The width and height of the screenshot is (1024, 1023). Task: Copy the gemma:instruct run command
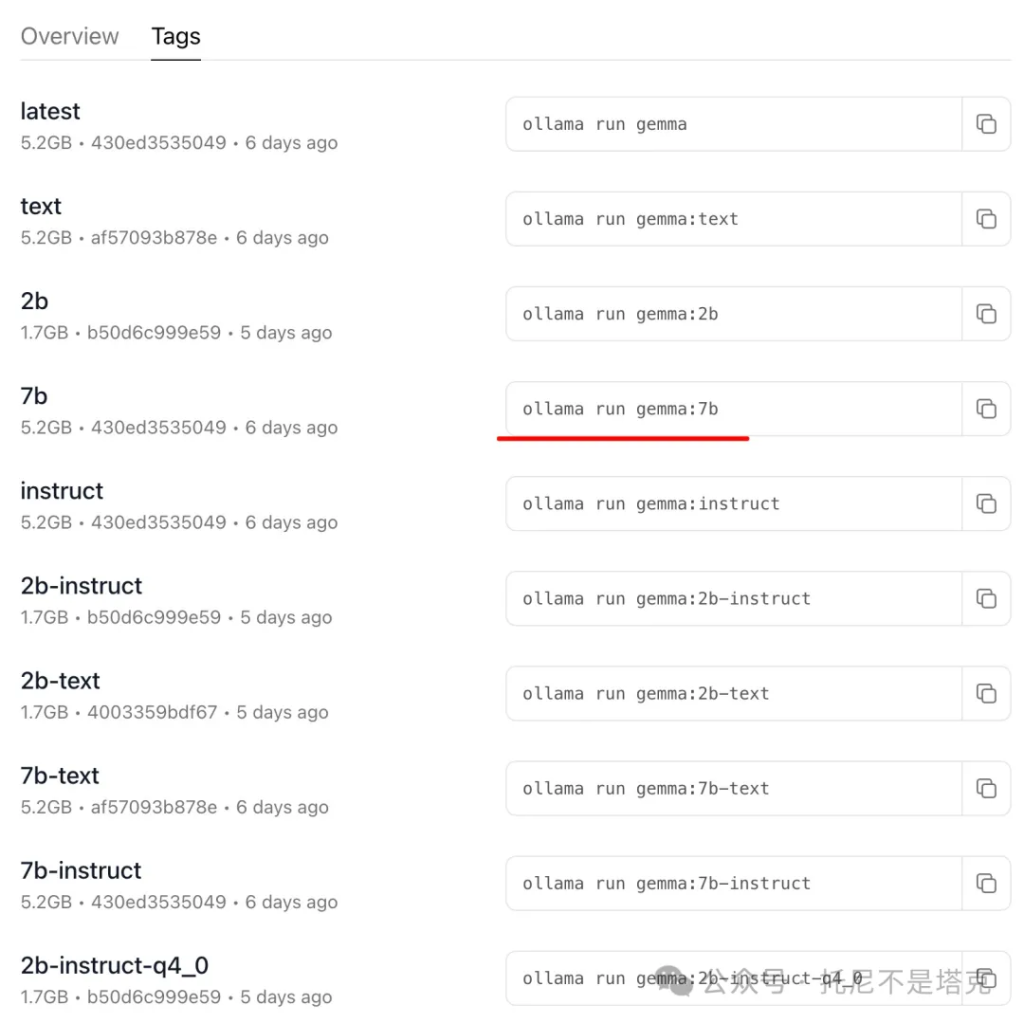(986, 504)
